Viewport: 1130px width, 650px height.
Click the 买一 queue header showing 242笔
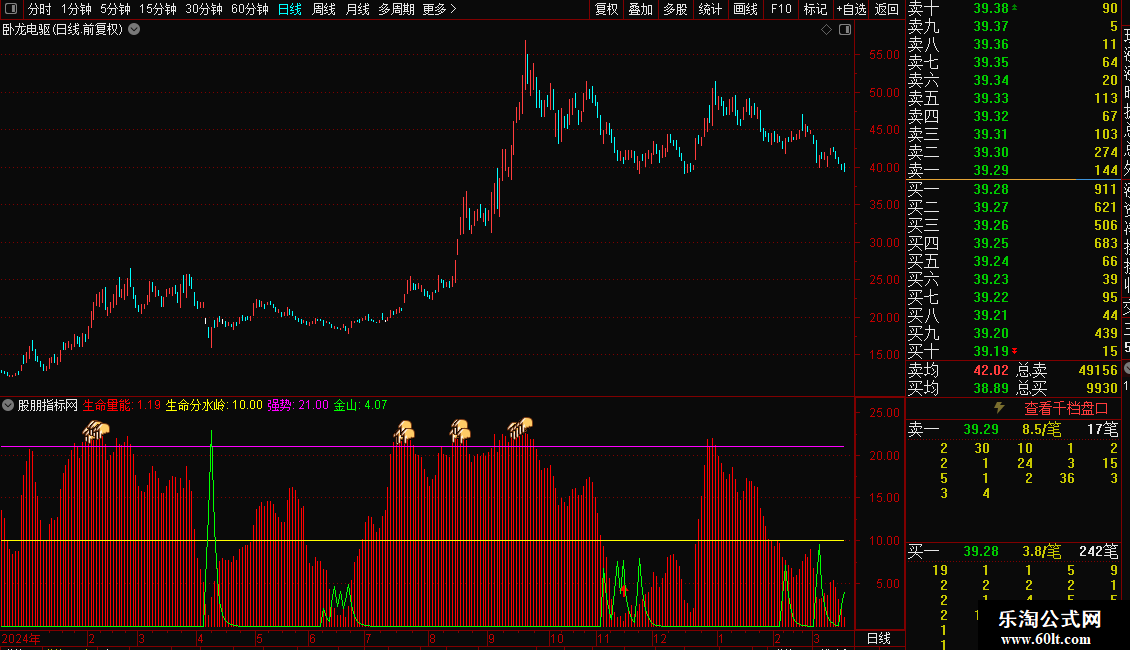point(1013,551)
